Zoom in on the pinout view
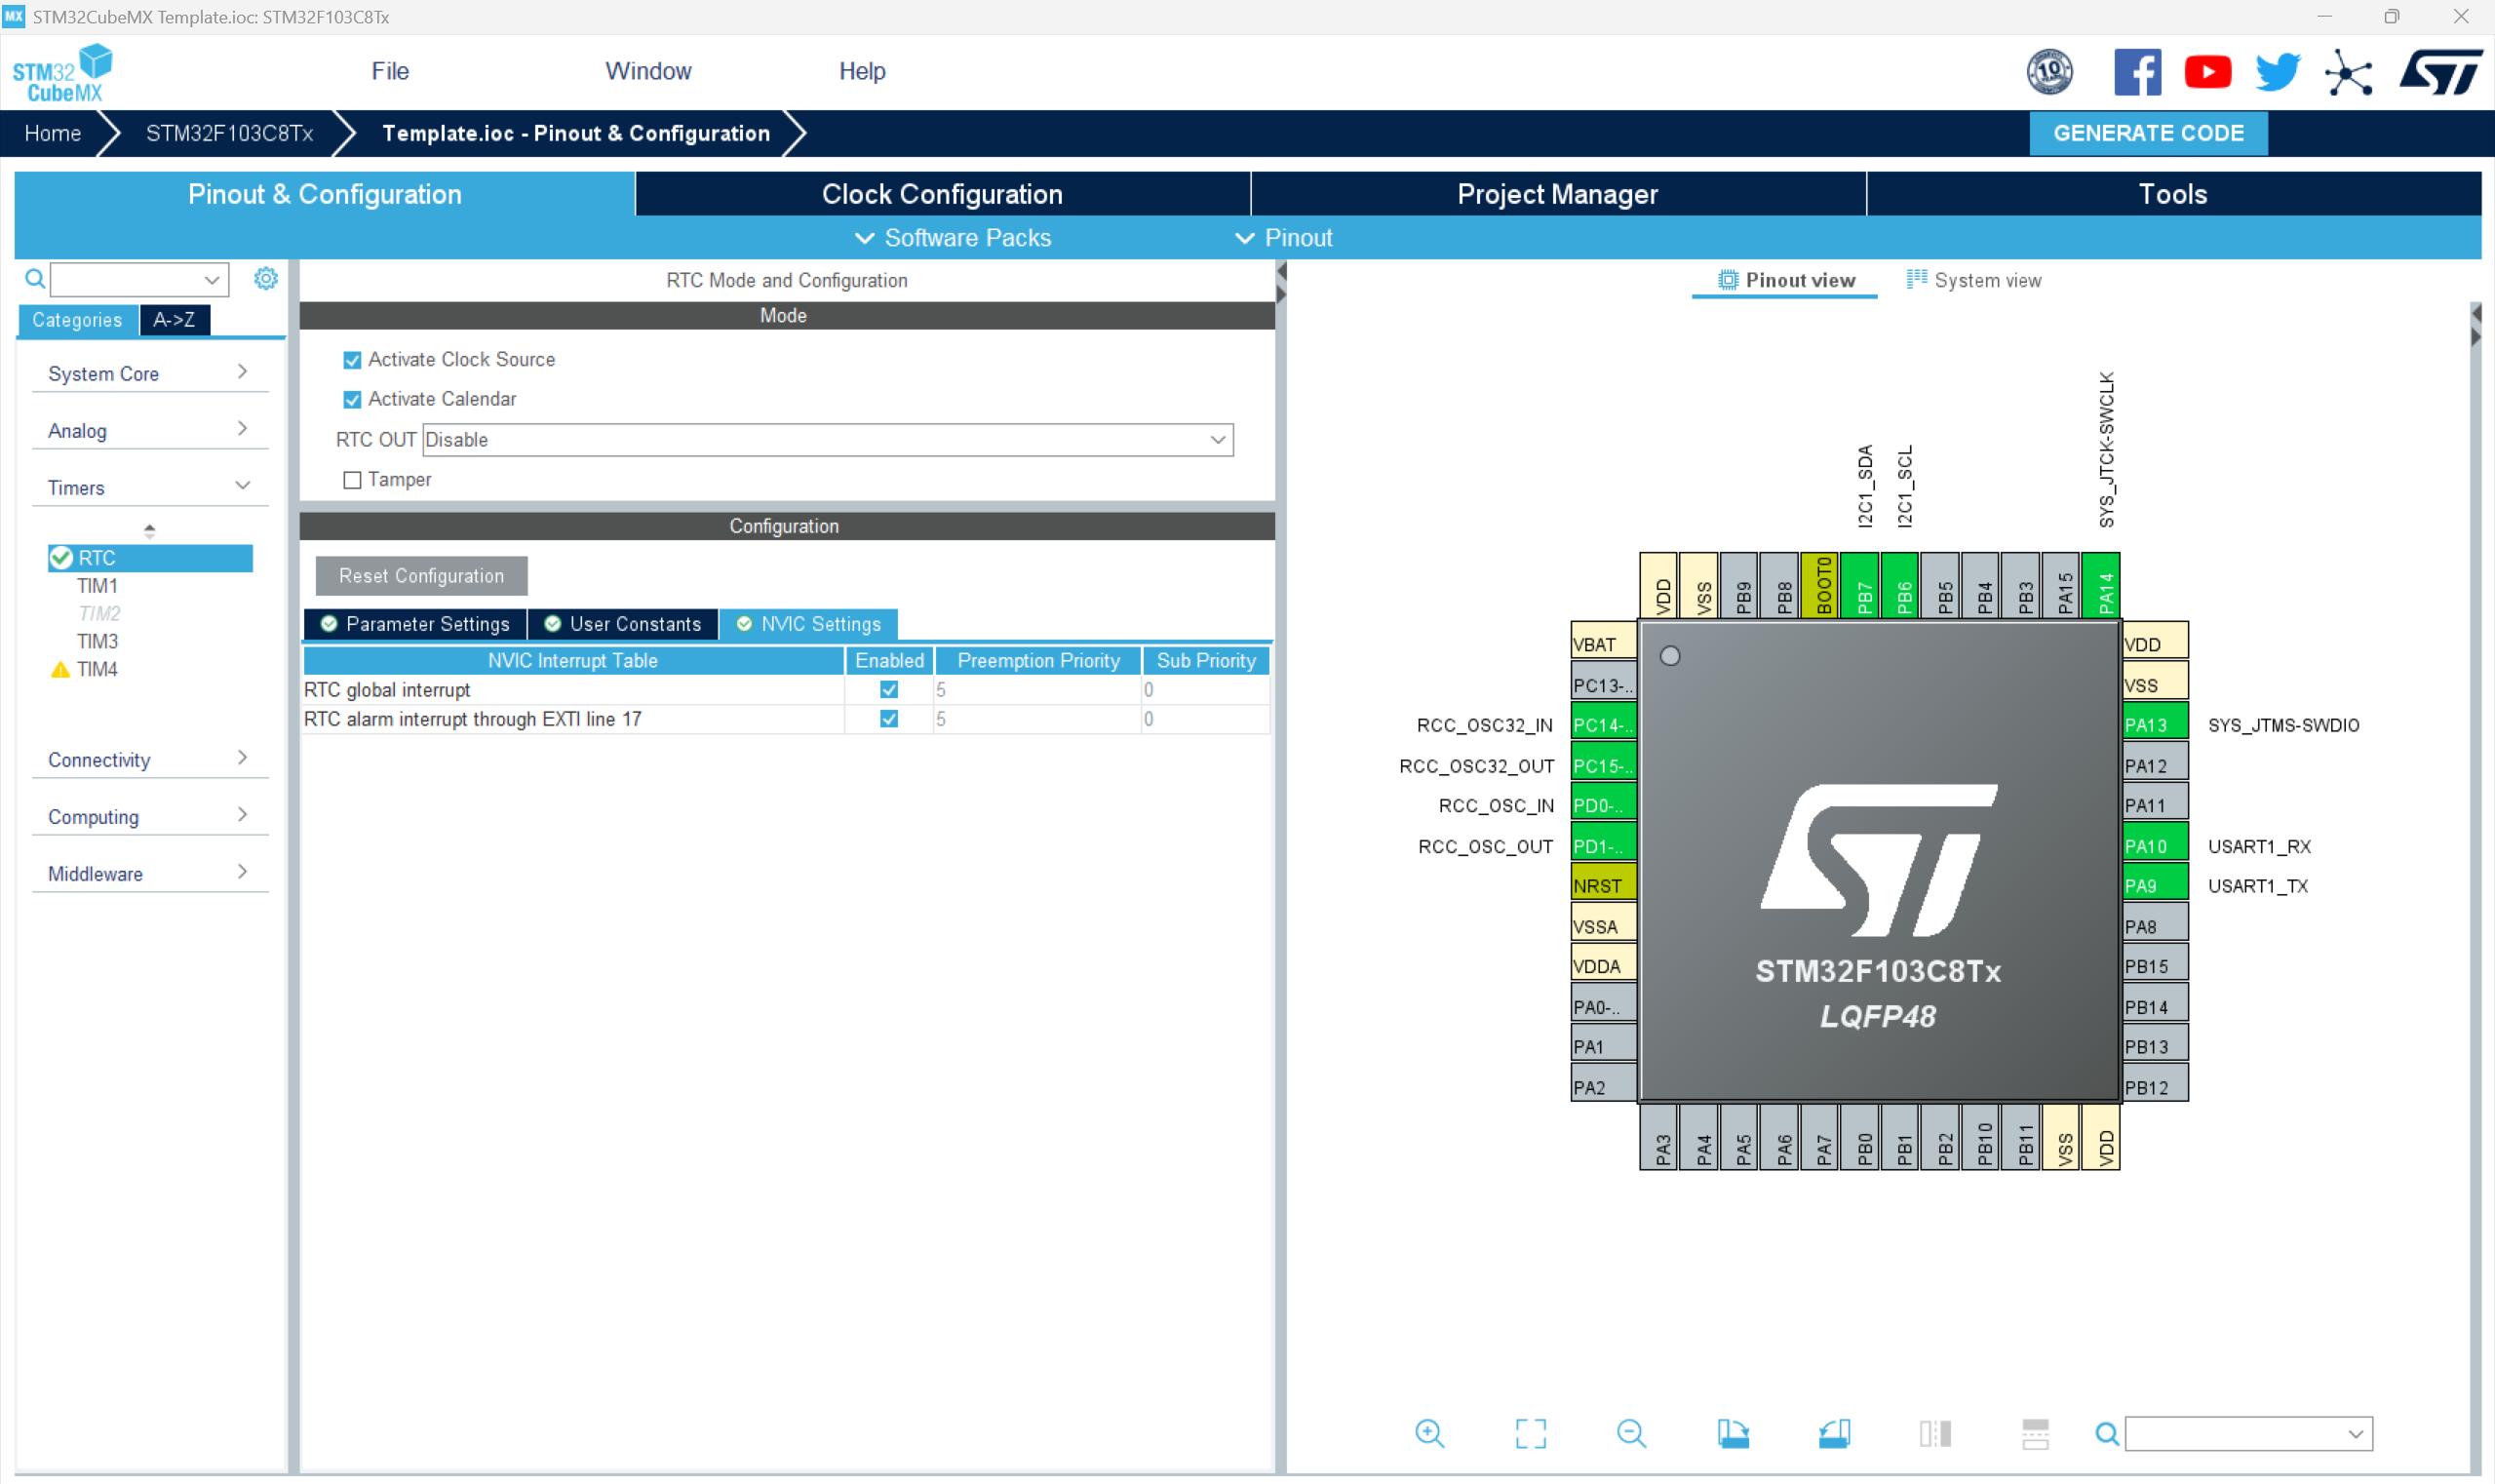Viewport: 2495px width, 1484px height. (x=1429, y=1433)
